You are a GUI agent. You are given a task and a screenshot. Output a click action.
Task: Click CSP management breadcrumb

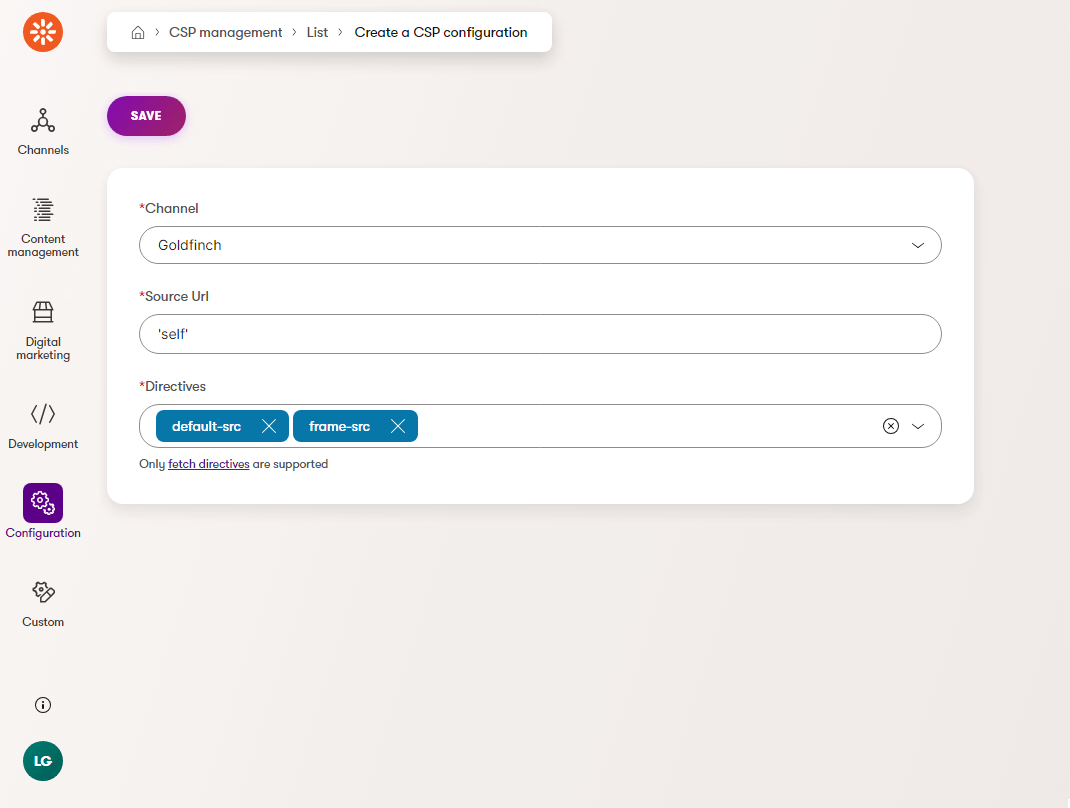coord(225,32)
